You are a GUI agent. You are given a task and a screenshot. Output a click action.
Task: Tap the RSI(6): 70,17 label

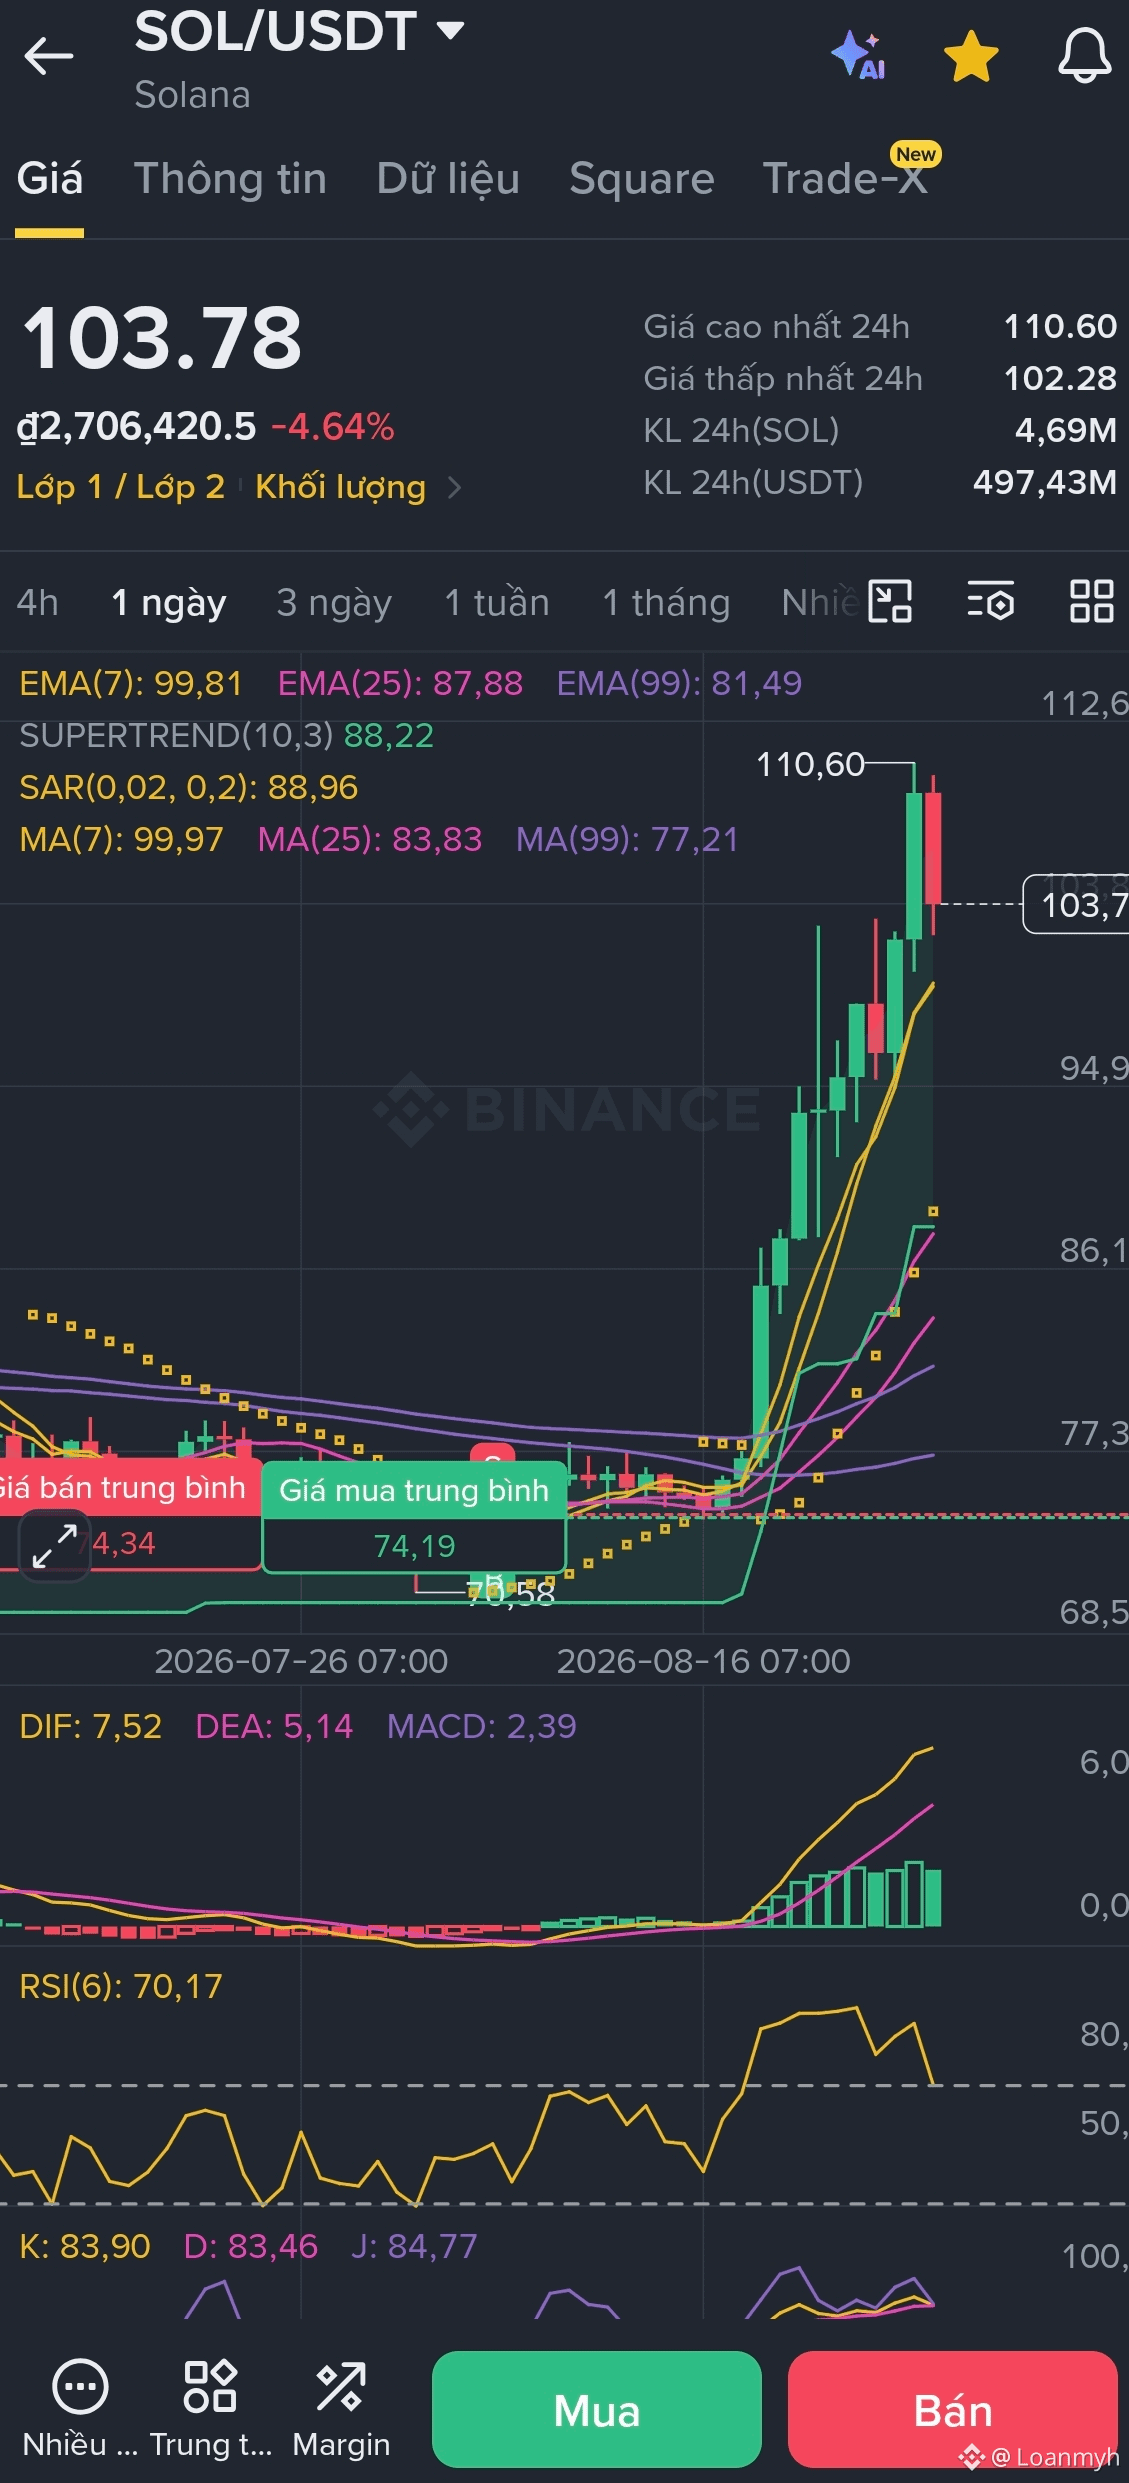click(x=121, y=1987)
